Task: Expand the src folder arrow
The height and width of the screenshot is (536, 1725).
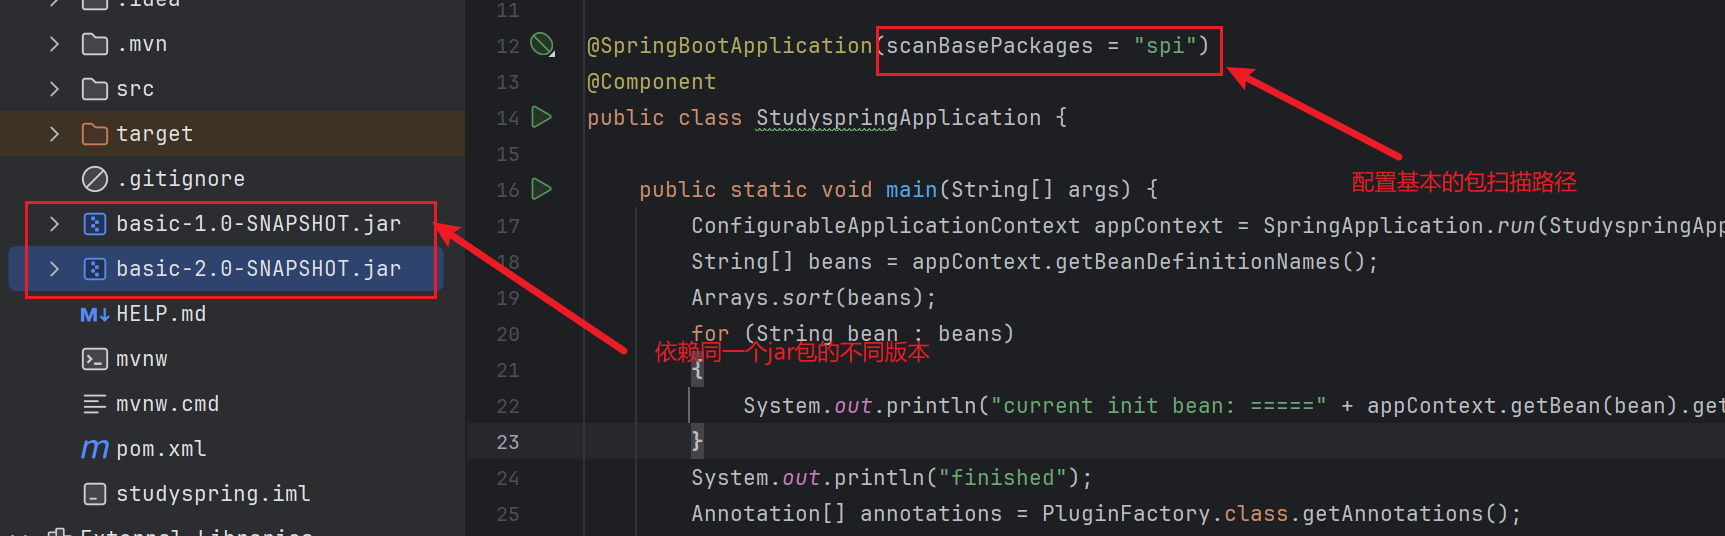Action: click(x=55, y=89)
